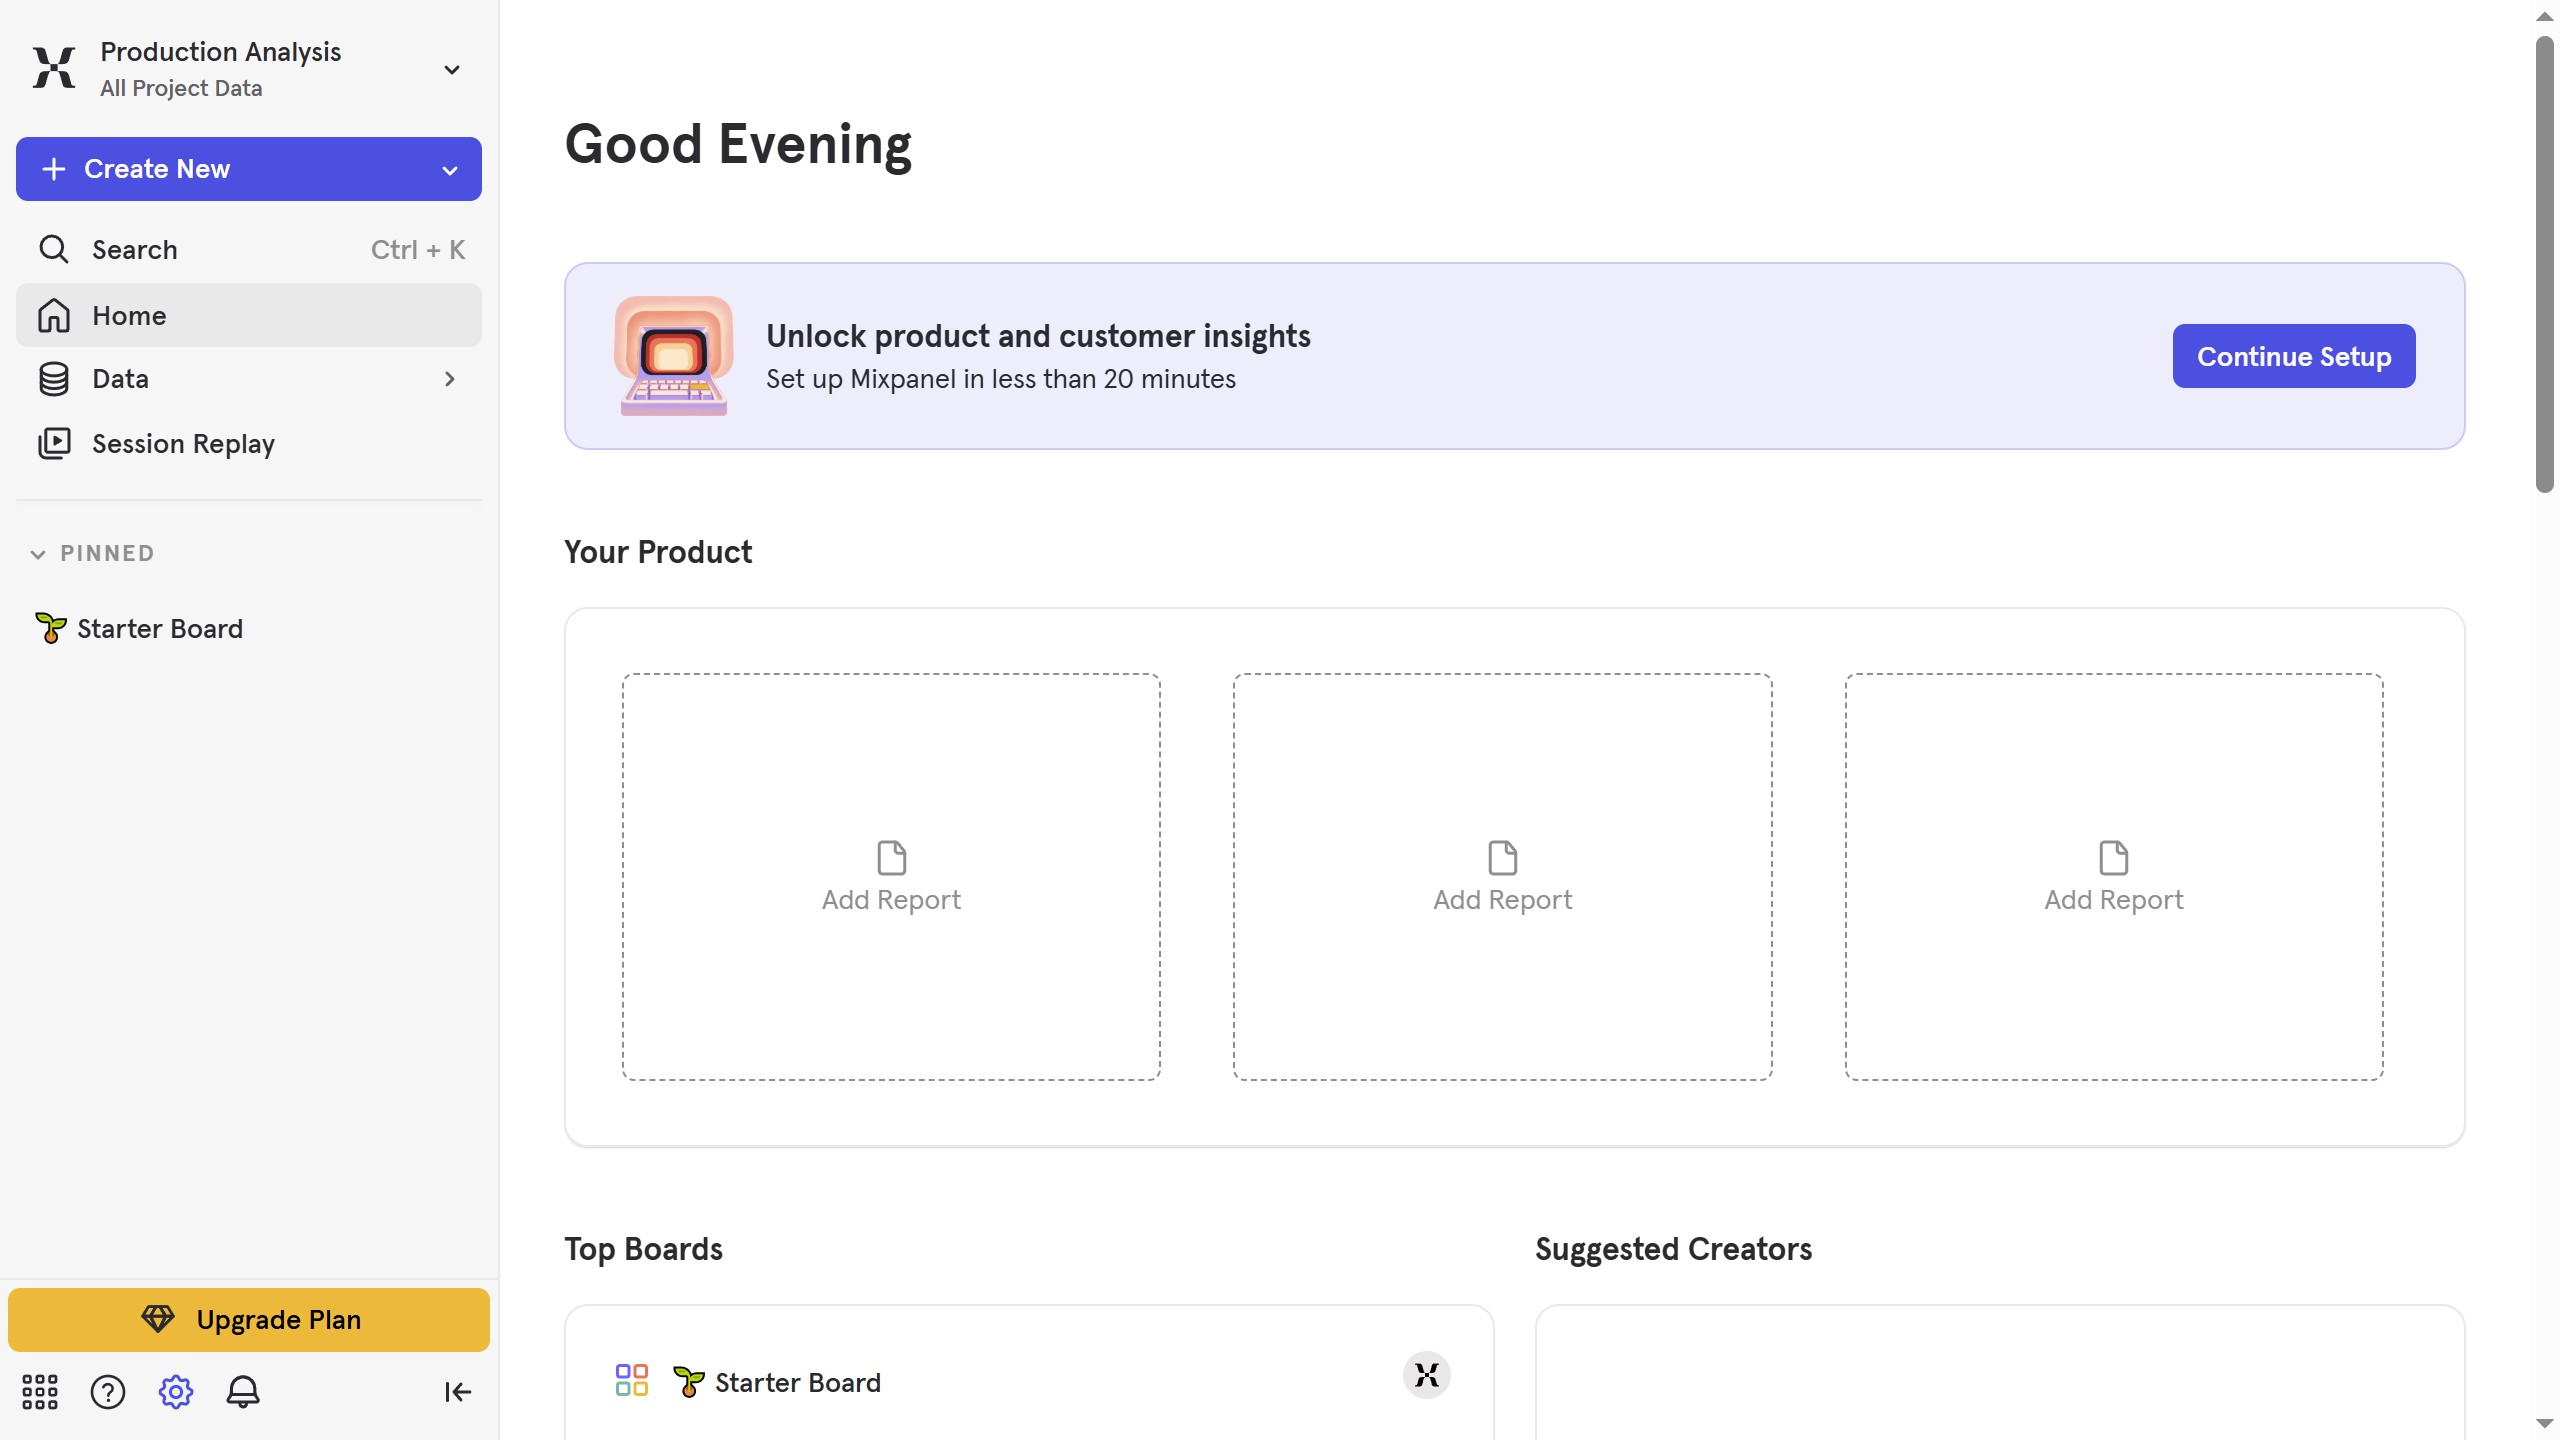The height and width of the screenshot is (1440, 2560).
Task: Click the document icon in first Add Report
Action: click(891, 858)
